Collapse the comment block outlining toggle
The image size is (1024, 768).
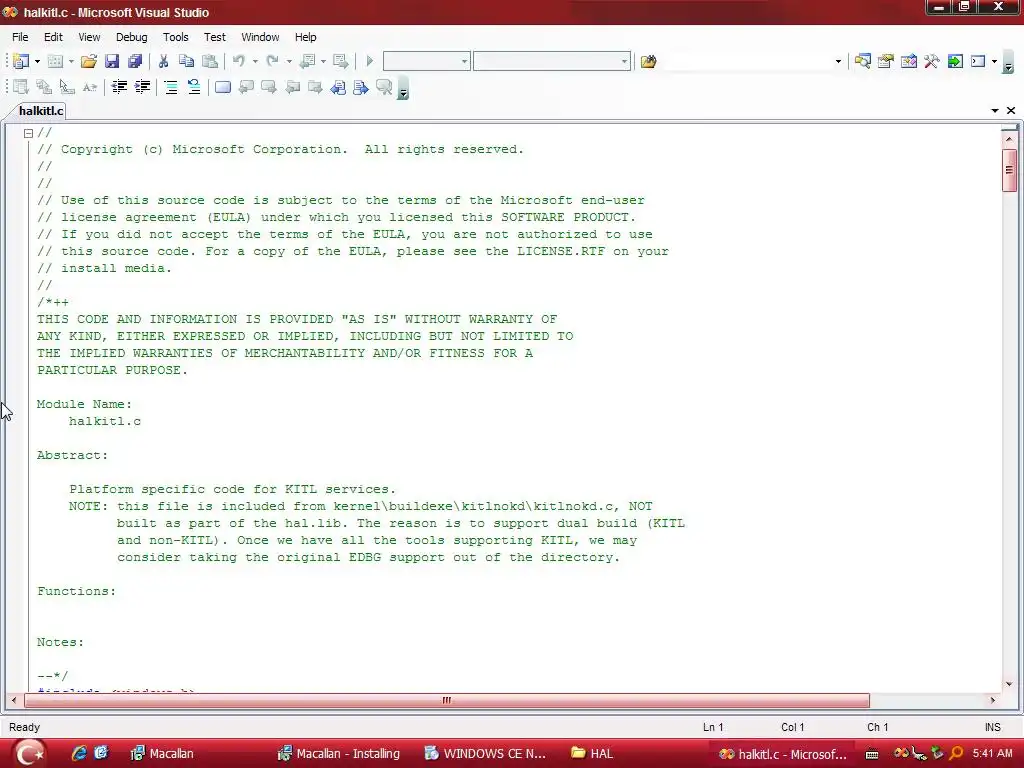(29, 133)
